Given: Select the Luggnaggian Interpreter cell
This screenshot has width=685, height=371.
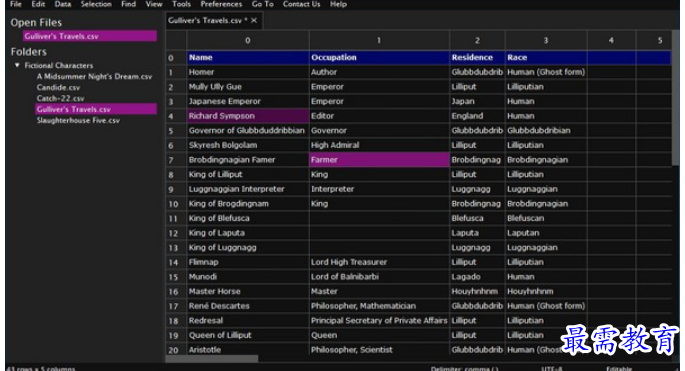Looking at the screenshot, I should pos(248,189).
